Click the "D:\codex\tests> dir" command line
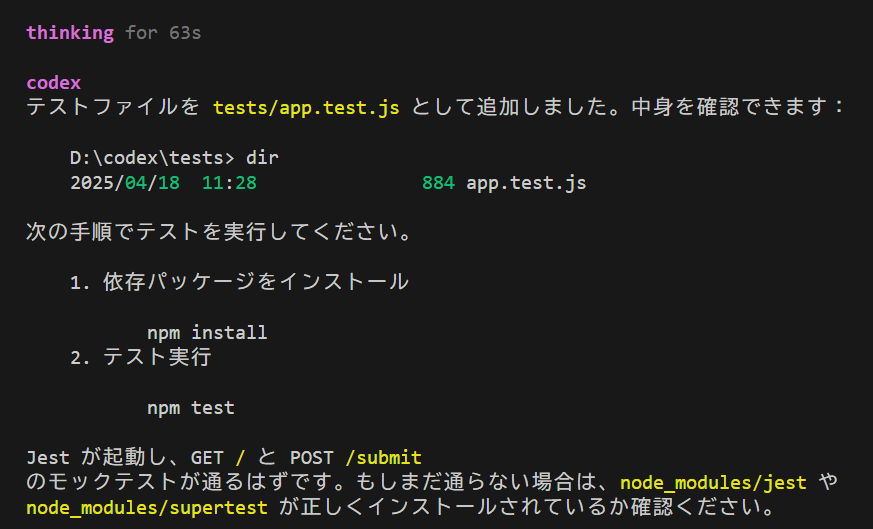Image resolution: width=873 pixels, height=529 pixels. coord(174,158)
